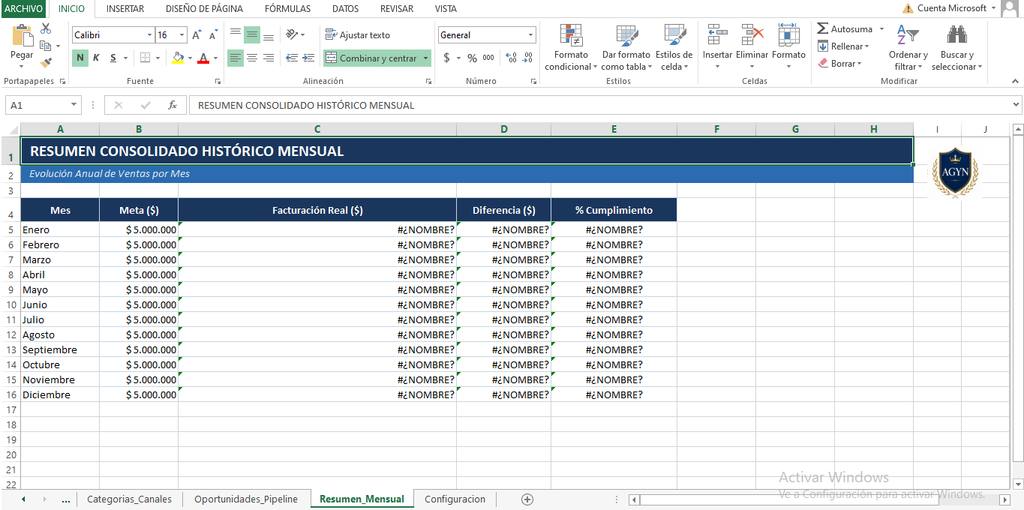Screen dimensions: 1024x510
Task: Open the Categorias_Canales sheet
Action: tap(129, 499)
